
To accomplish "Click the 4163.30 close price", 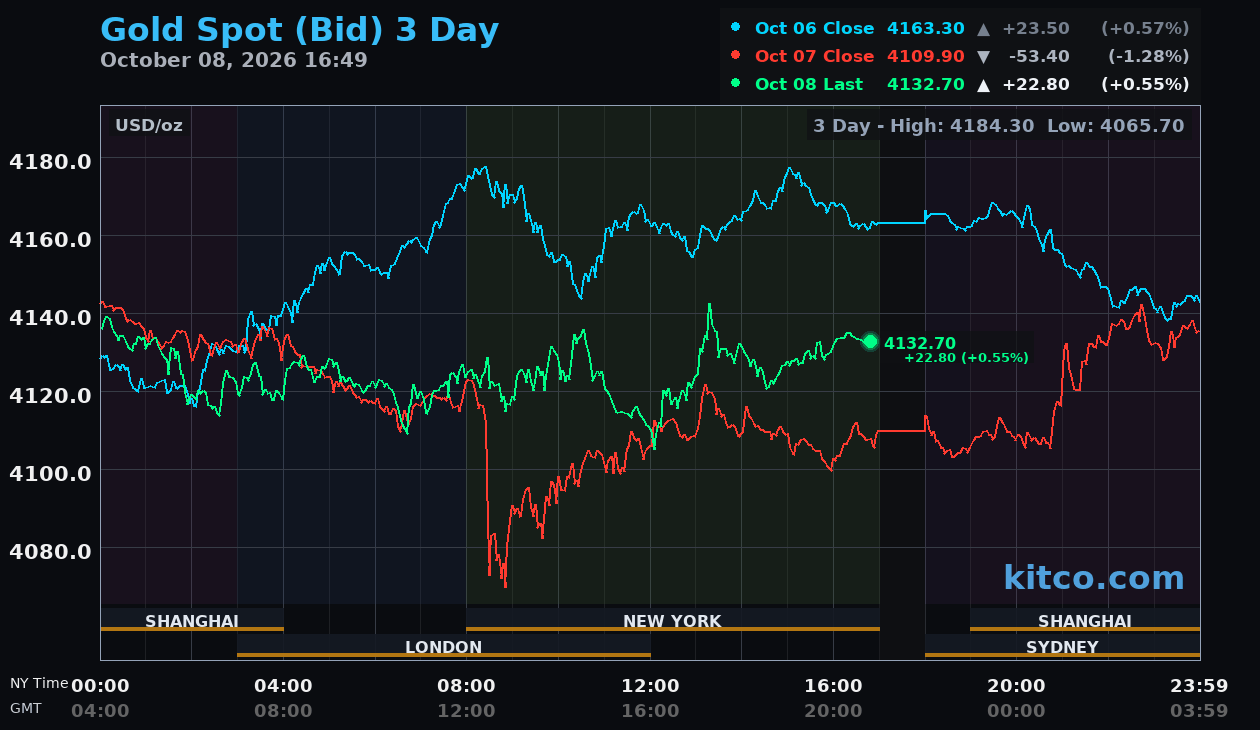I will tap(926, 28).
